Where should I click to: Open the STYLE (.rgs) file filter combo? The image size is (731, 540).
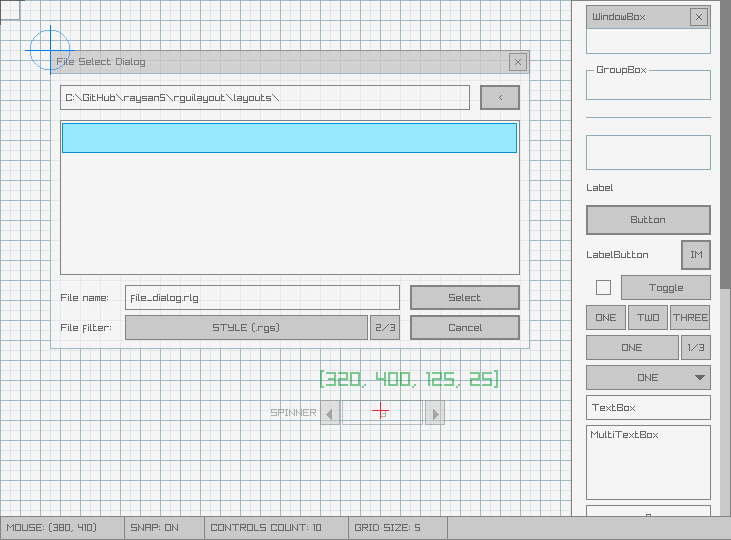pos(246,328)
